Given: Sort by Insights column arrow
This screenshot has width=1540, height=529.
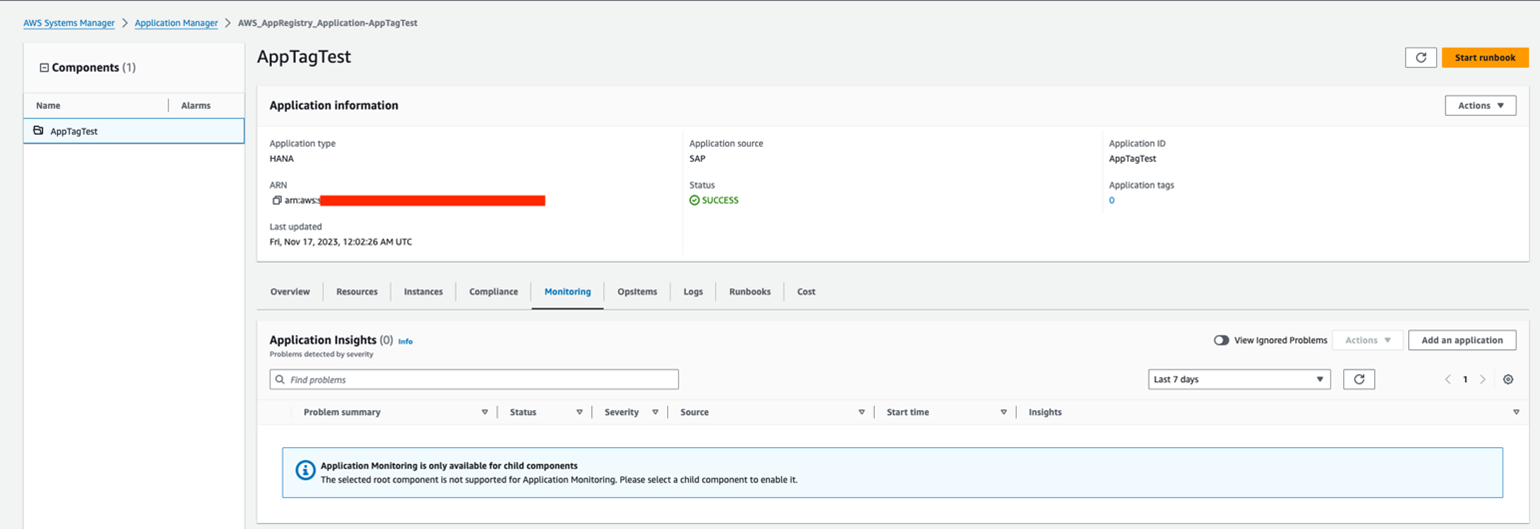Looking at the screenshot, I should (1516, 412).
